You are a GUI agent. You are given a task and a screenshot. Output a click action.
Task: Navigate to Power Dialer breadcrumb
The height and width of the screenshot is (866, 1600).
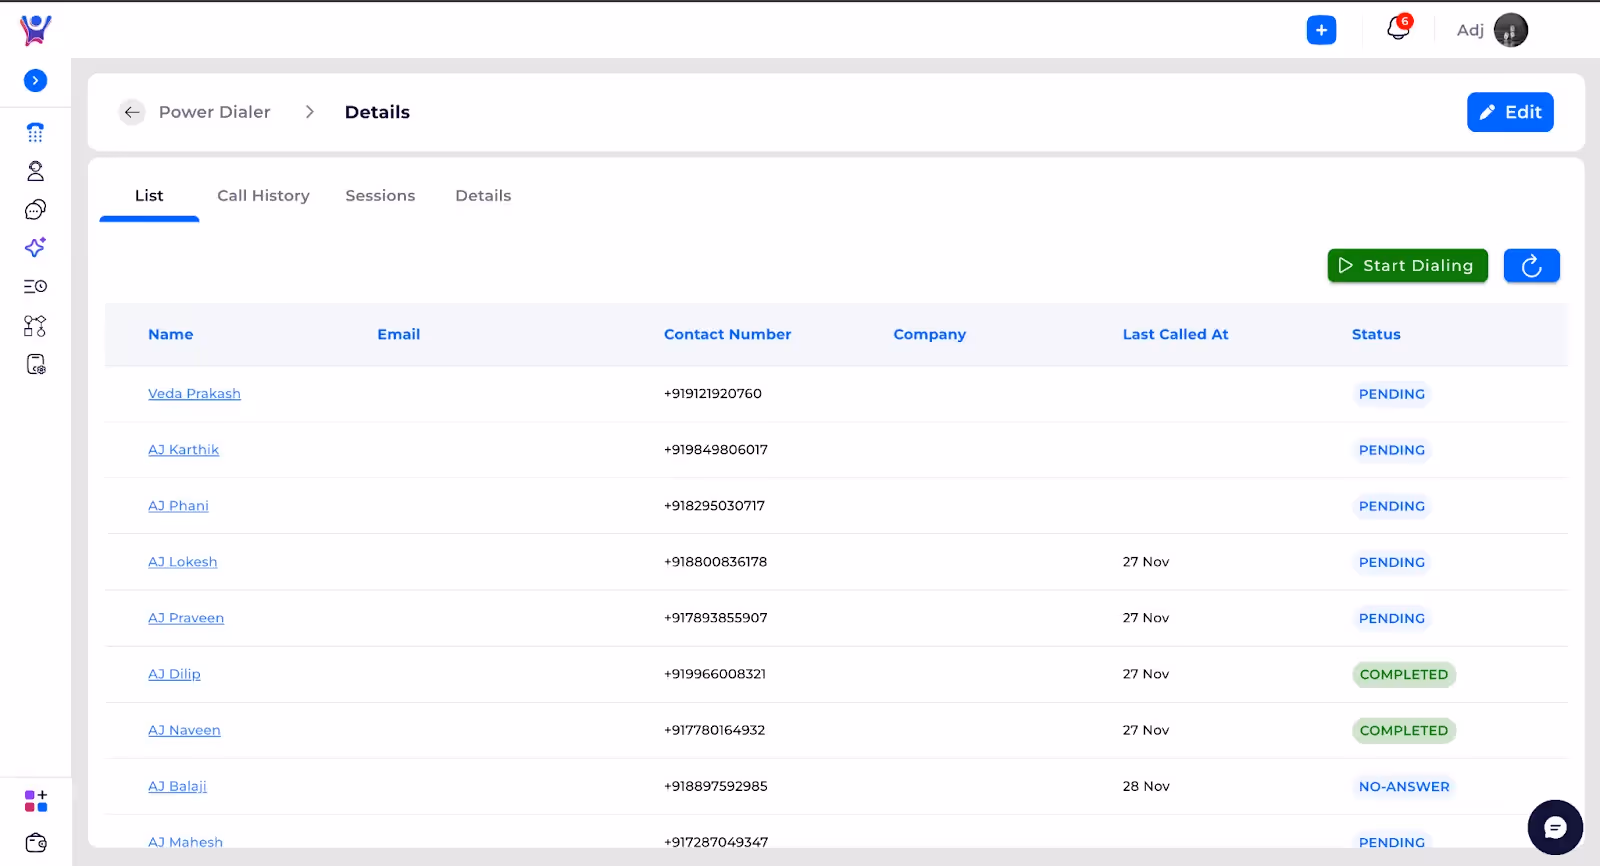pyautogui.click(x=214, y=112)
